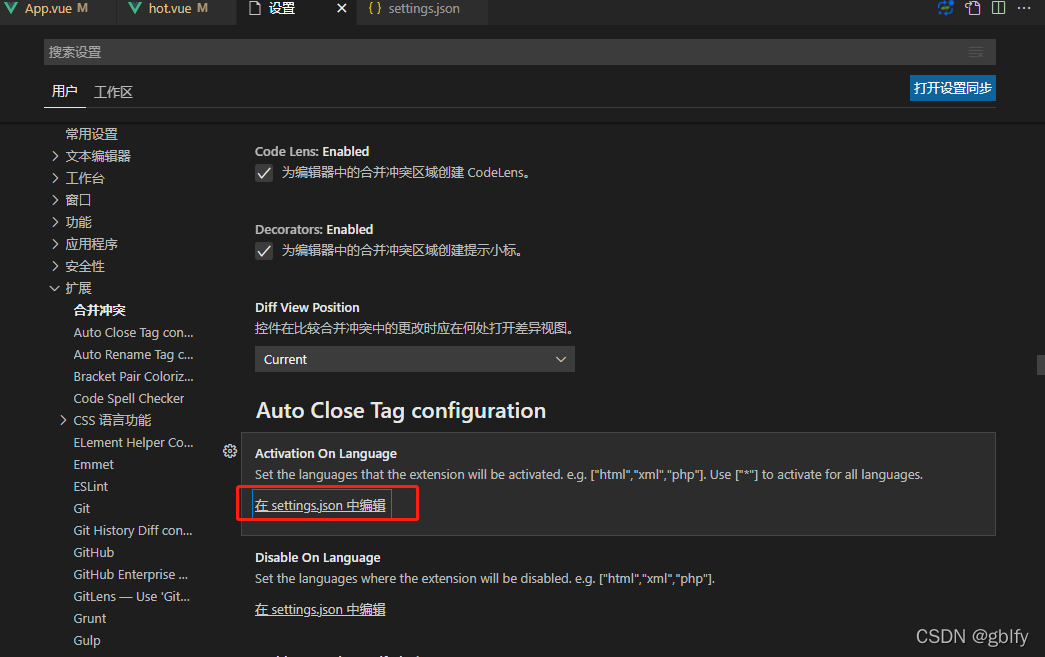
Task: Switch to App.vue tab
Action: (48, 9)
